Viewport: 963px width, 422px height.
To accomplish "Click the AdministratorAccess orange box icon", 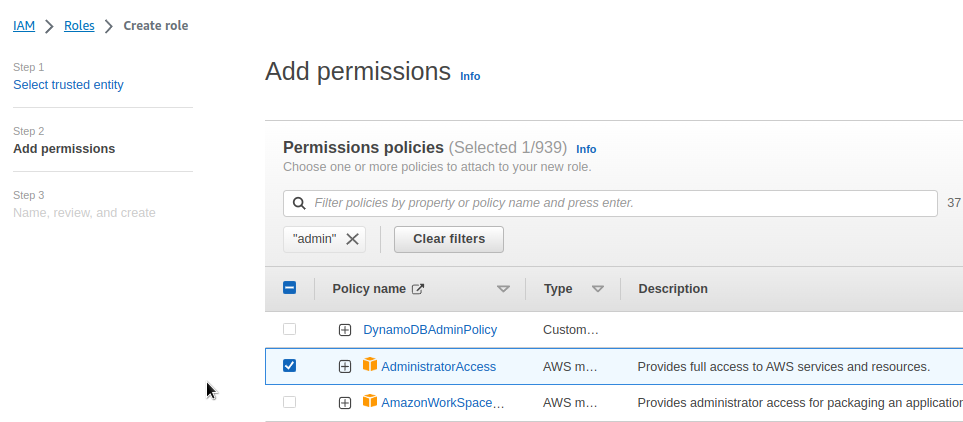I will [370, 364].
